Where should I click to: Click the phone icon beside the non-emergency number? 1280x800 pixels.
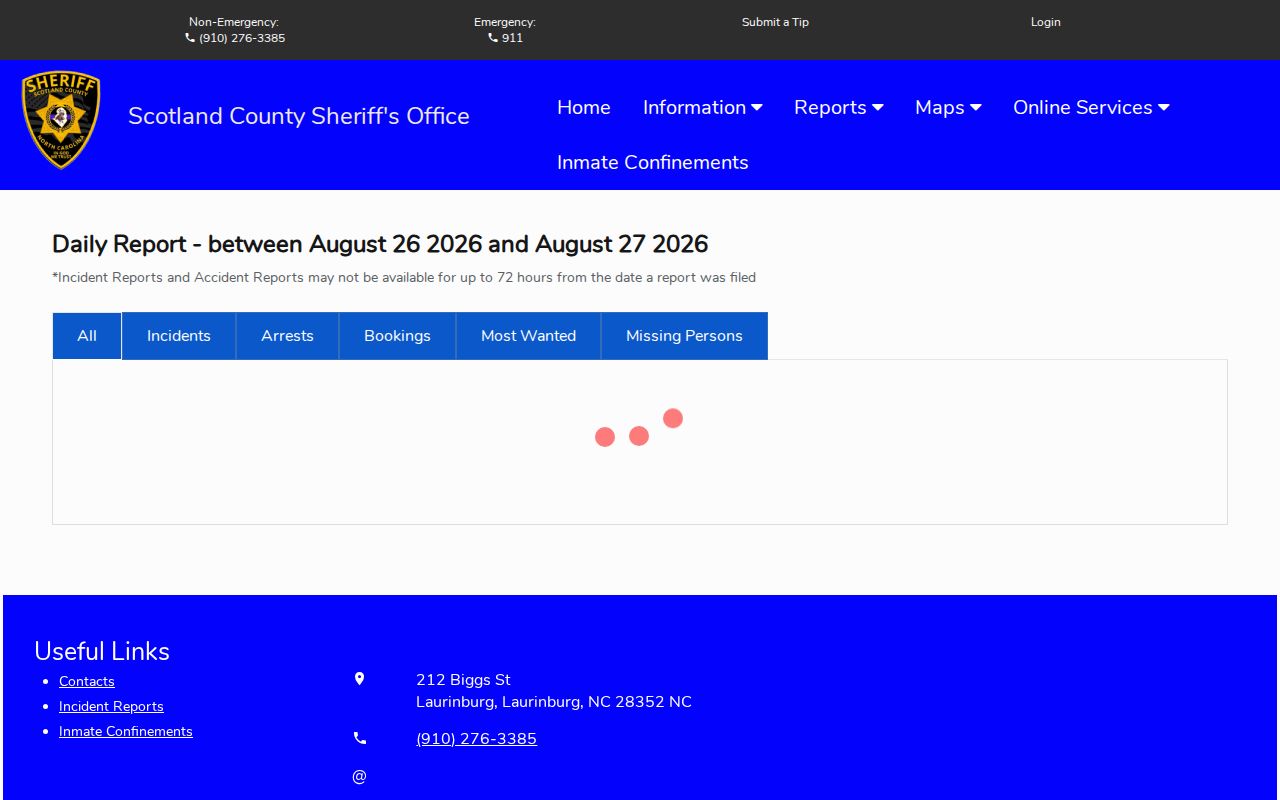(190, 38)
